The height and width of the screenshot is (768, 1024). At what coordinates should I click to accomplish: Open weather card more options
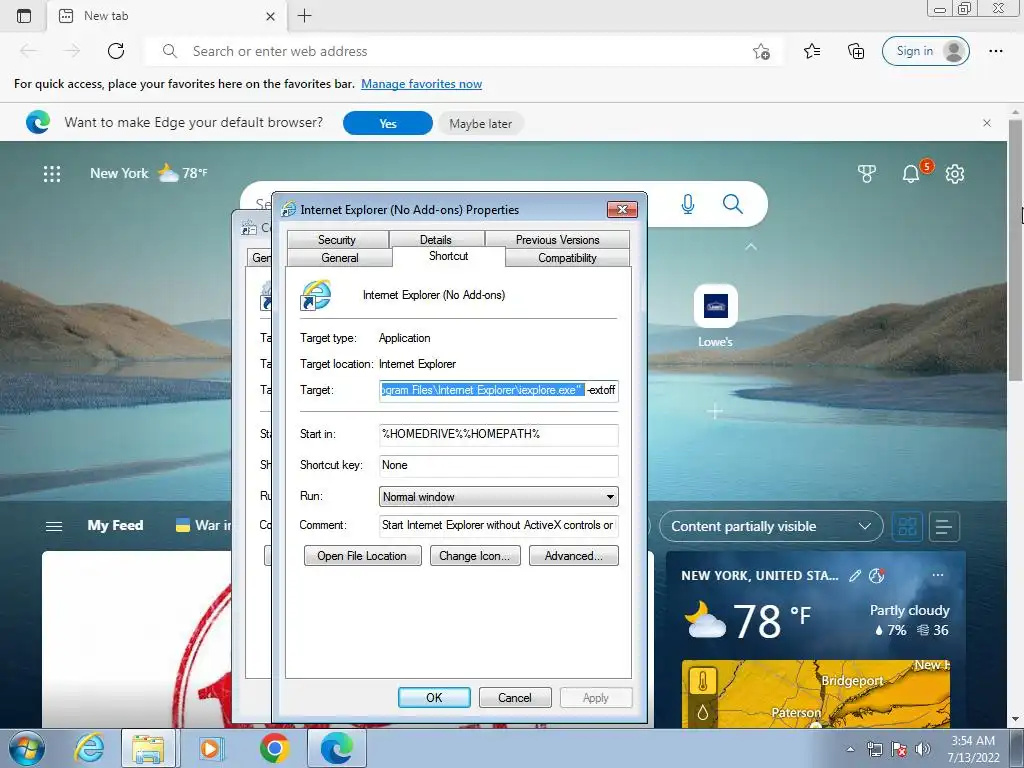[x=938, y=575]
